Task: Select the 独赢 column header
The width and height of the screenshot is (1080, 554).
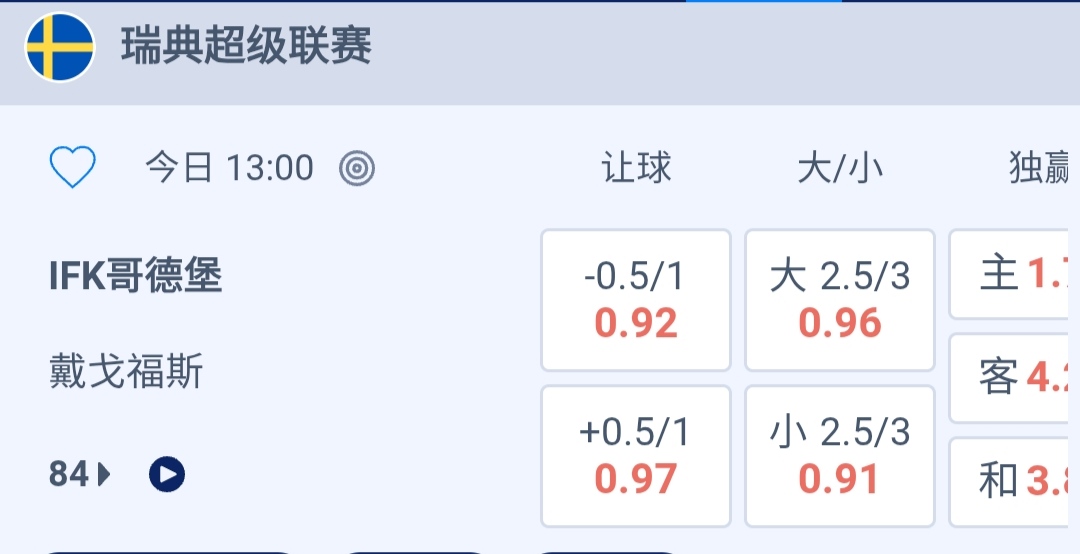Action: pyautogui.click(x=1040, y=169)
